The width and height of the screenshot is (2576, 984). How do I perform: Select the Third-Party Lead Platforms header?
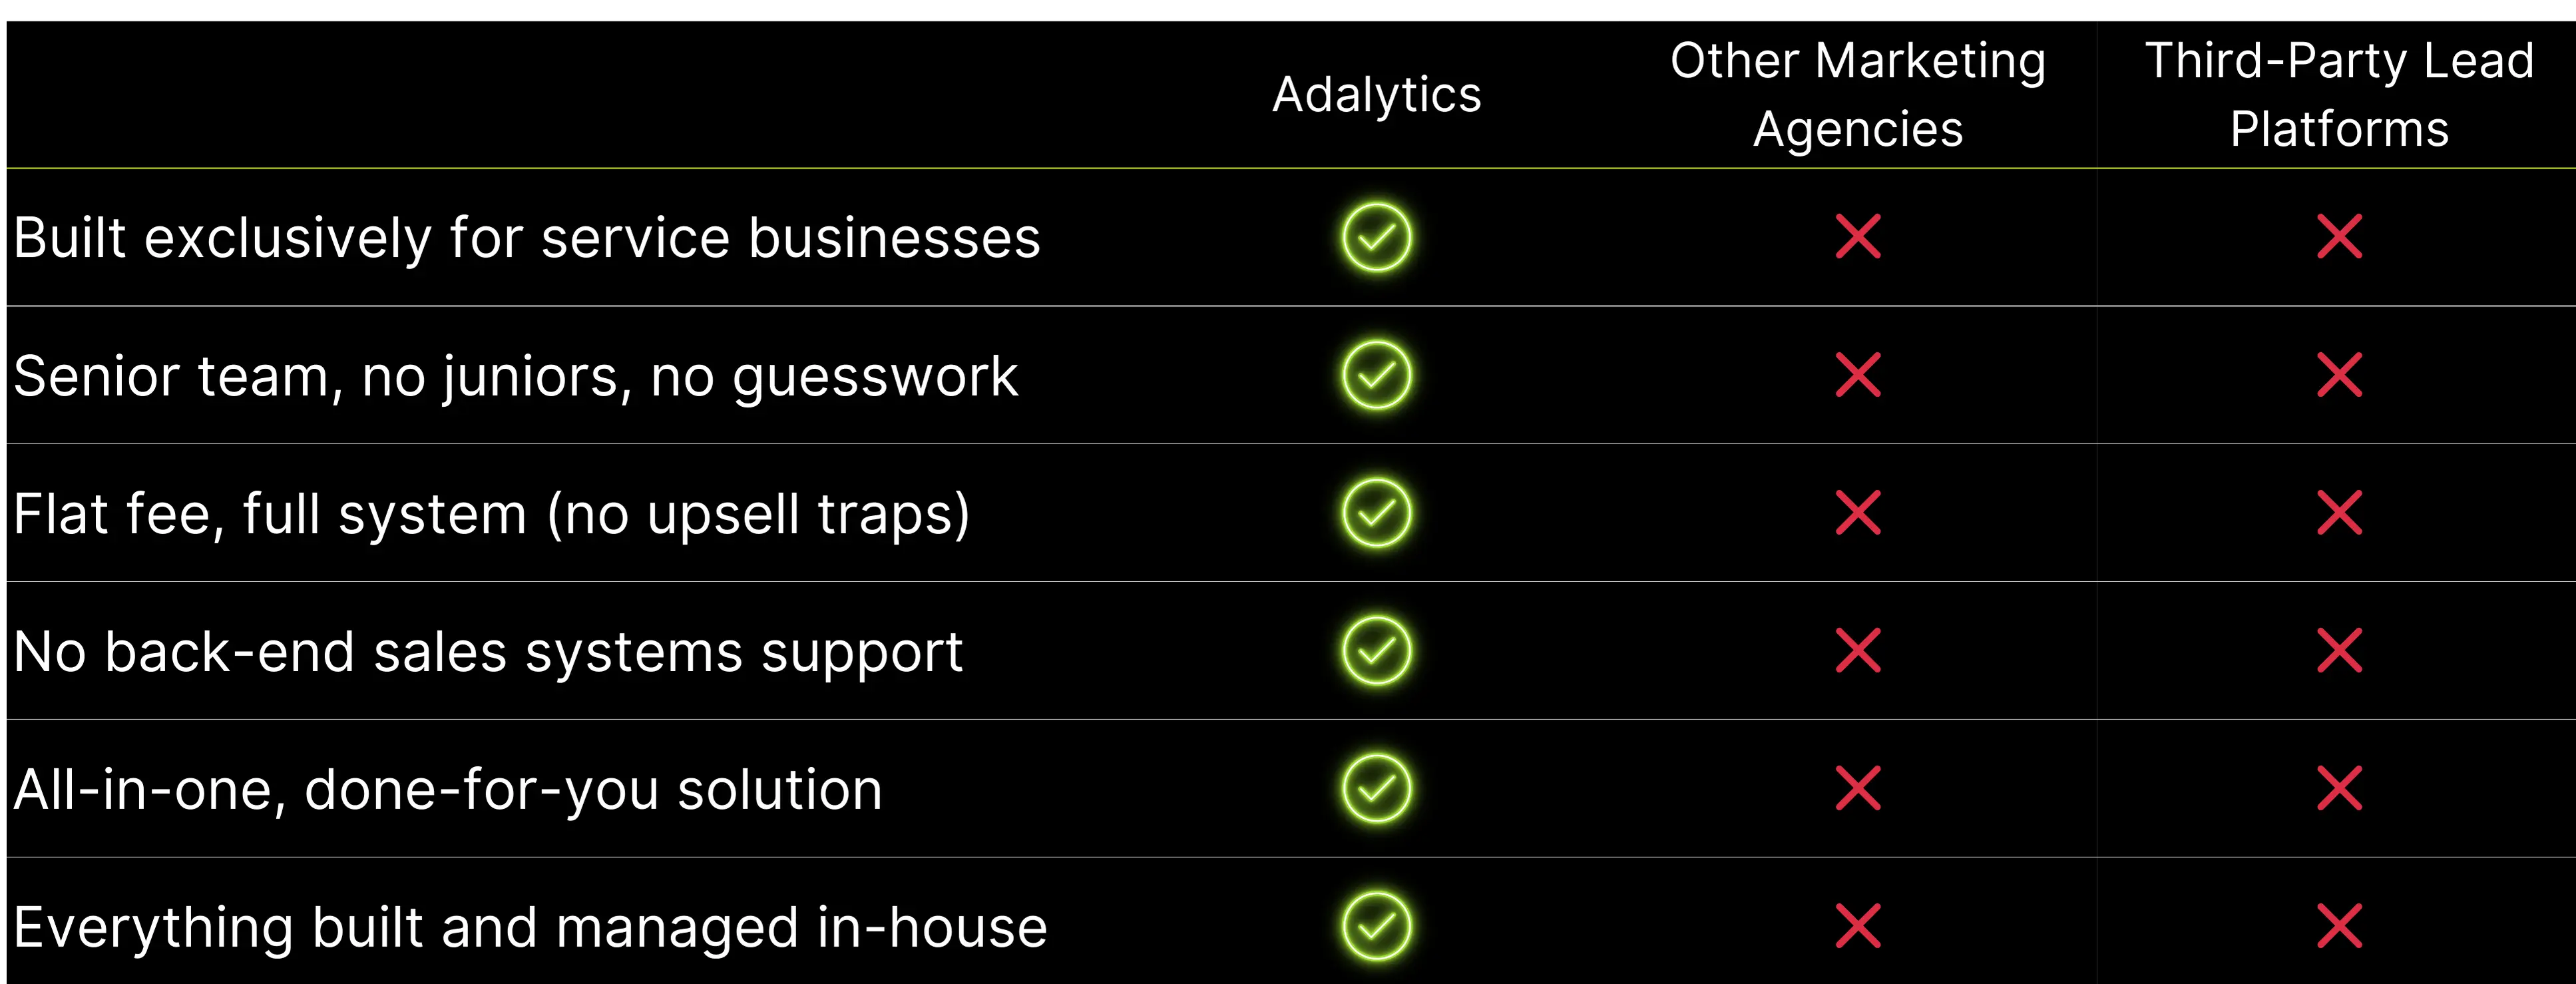point(2339,95)
